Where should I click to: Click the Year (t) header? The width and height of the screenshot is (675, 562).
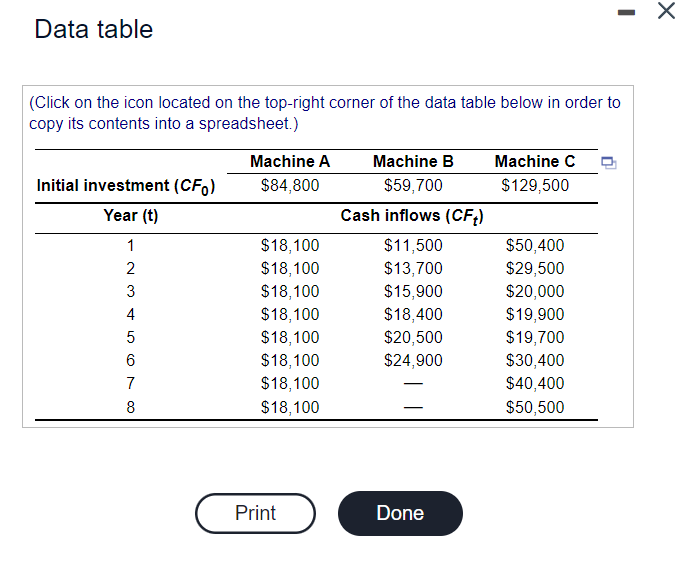coord(131,216)
